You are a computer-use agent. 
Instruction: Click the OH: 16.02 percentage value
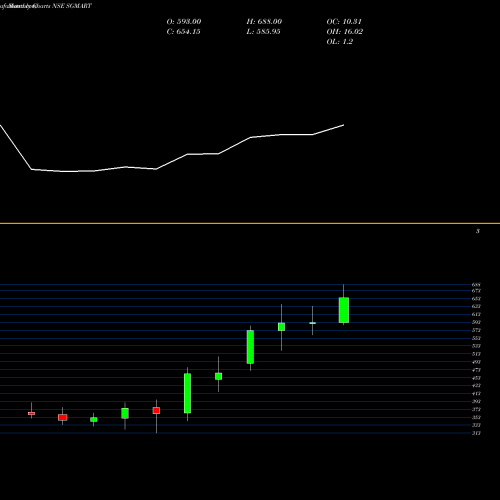(345, 32)
